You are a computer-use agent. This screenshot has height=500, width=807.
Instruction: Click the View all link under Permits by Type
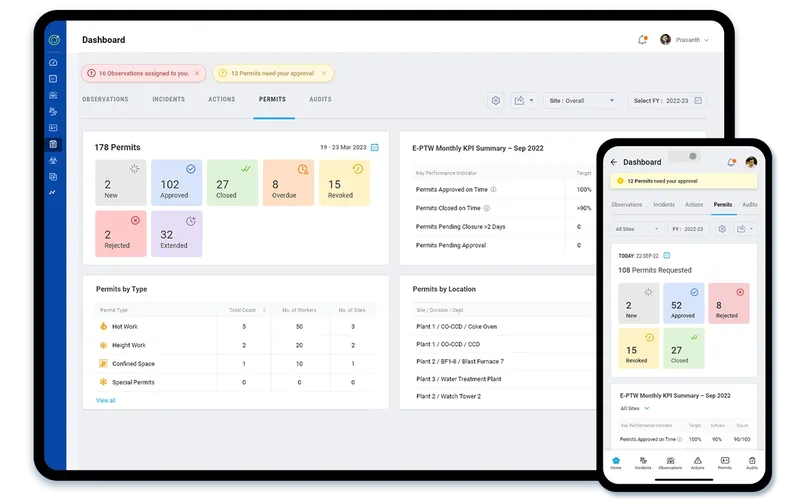coord(106,400)
